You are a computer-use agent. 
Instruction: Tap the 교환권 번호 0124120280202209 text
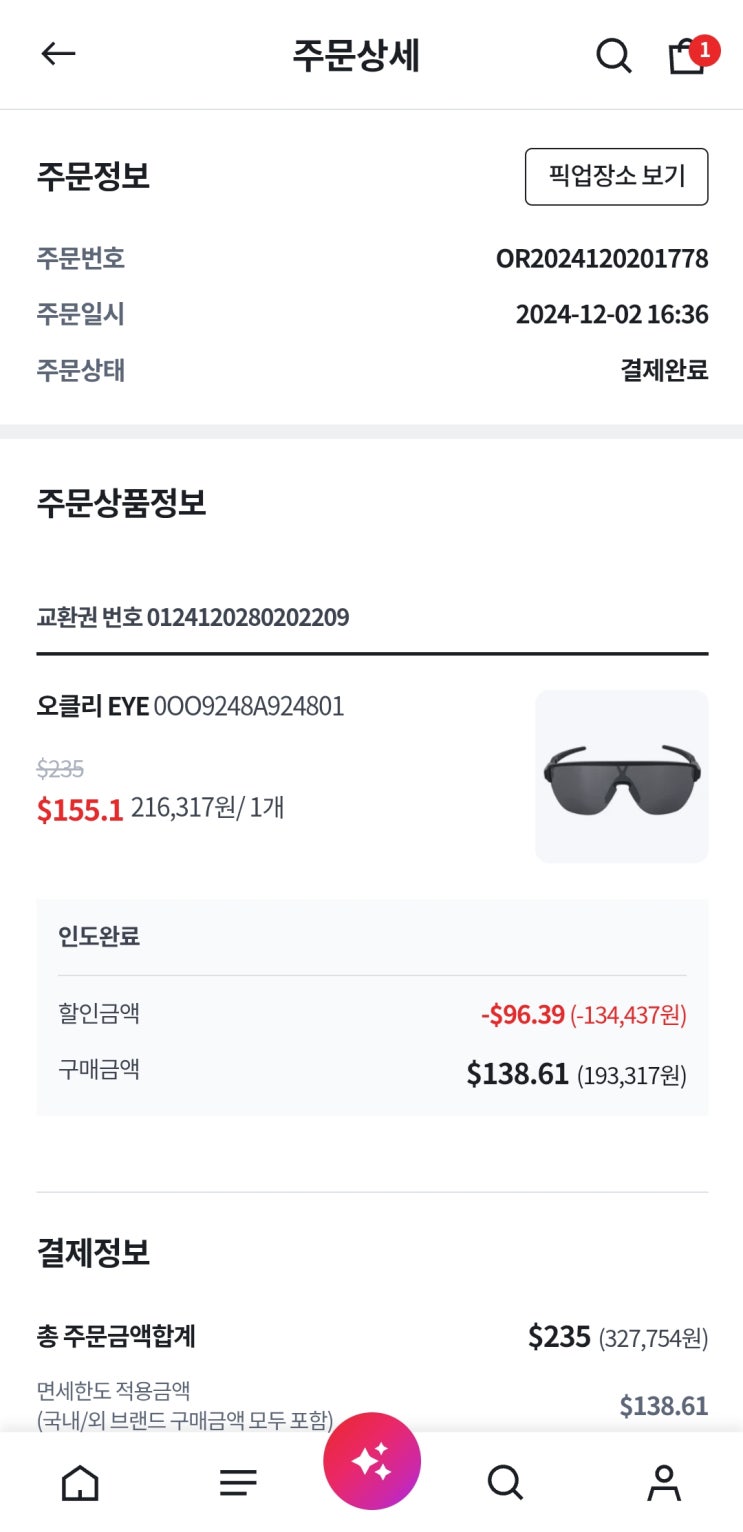pyautogui.click(x=193, y=617)
